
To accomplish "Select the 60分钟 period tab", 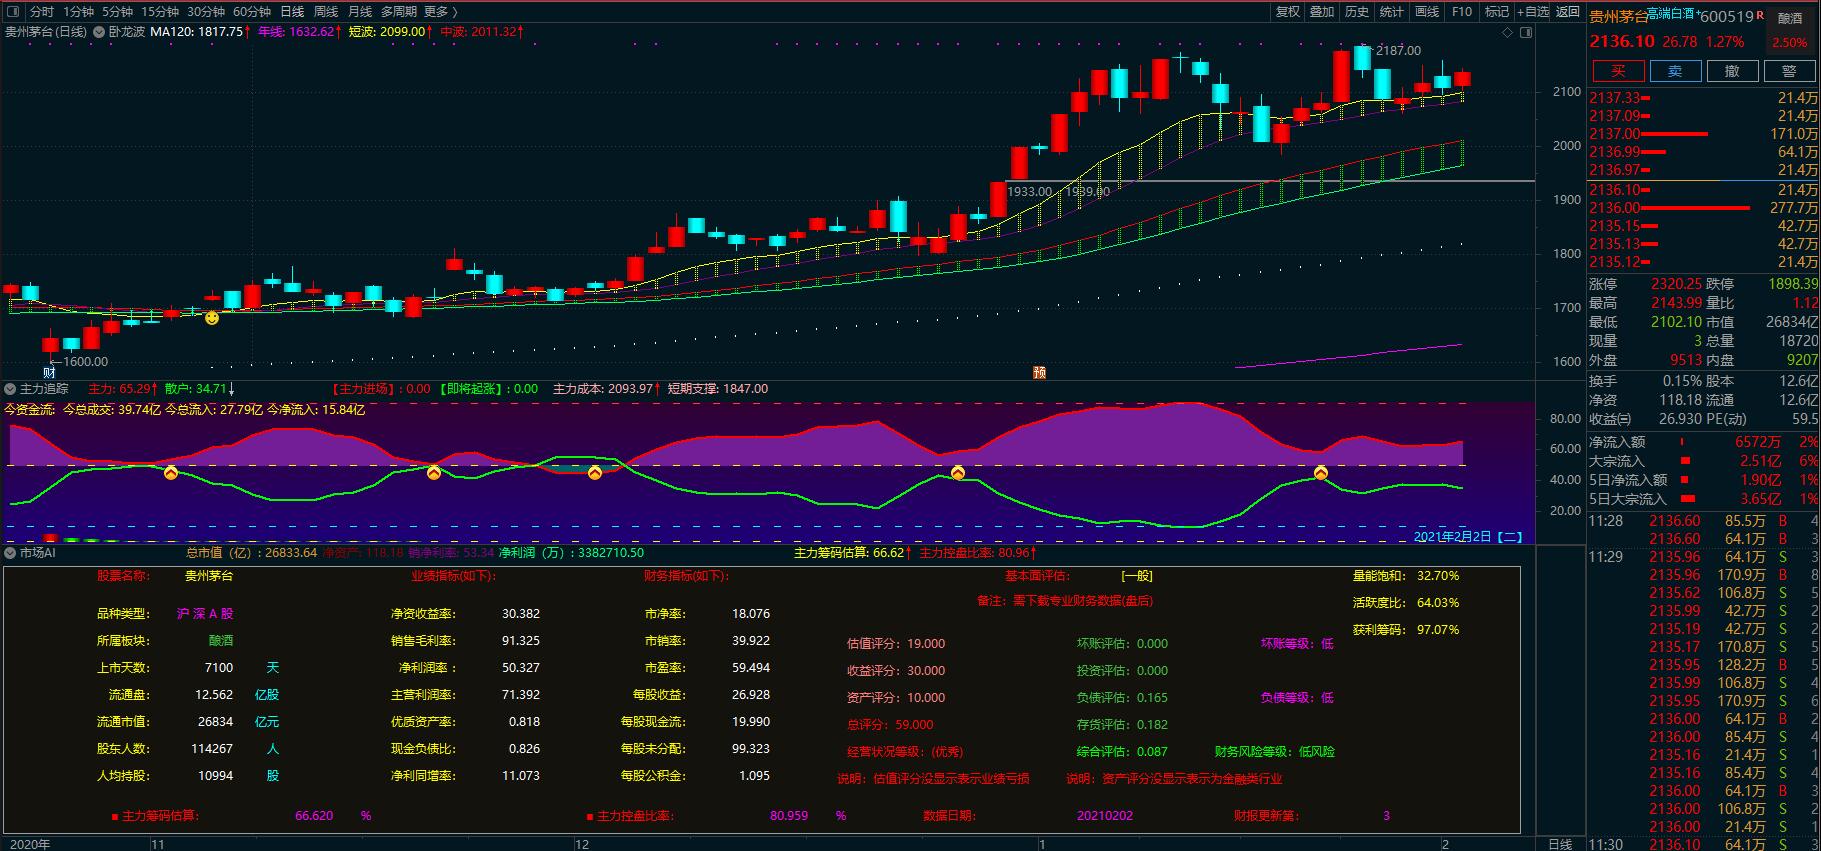I will (x=252, y=12).
